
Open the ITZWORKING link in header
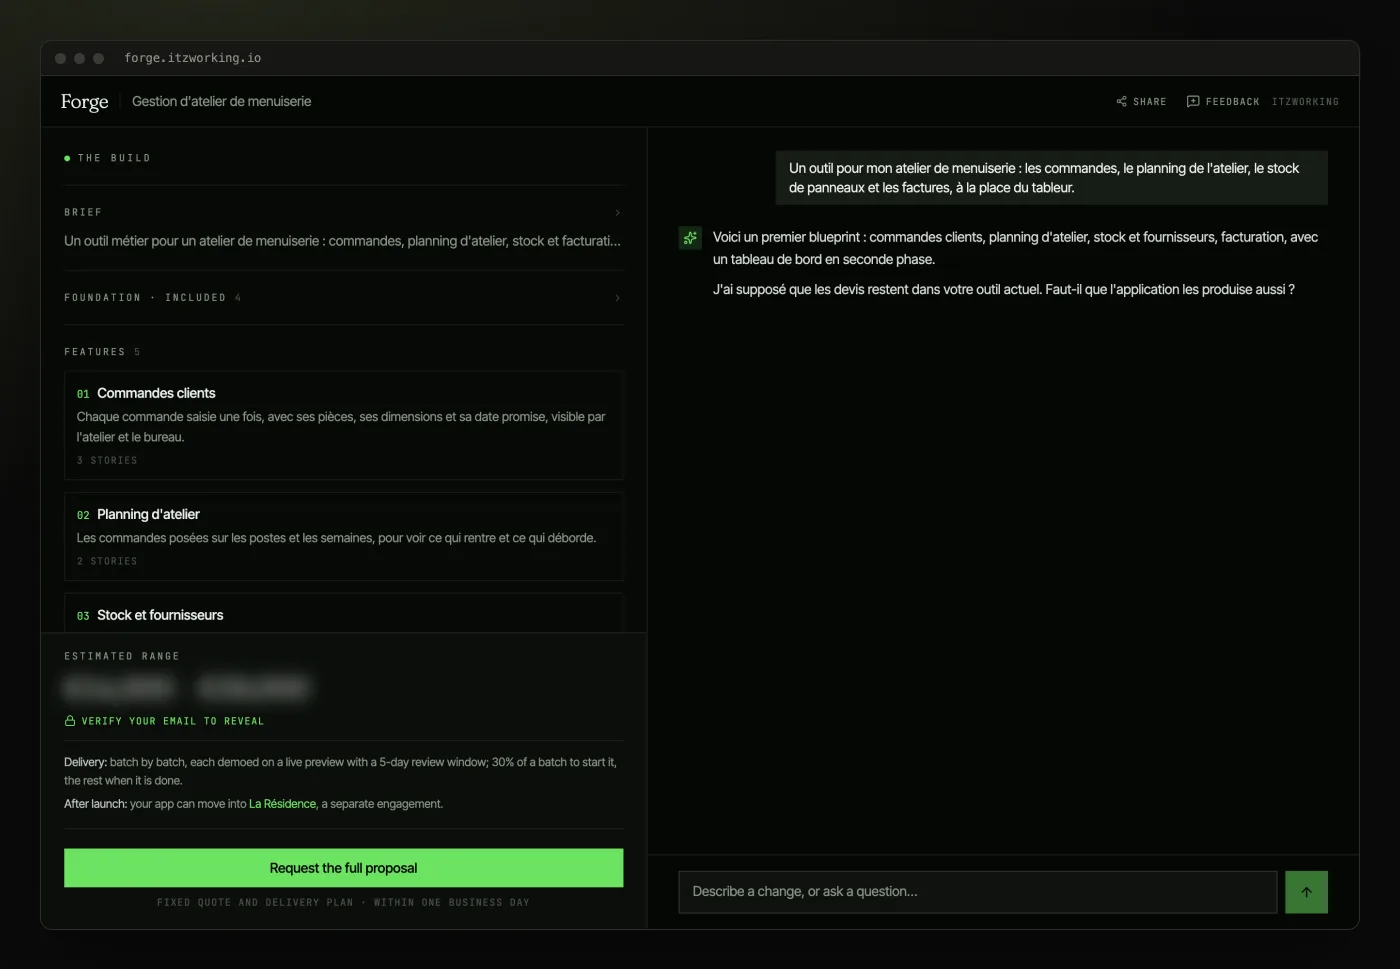point(1305,102)
